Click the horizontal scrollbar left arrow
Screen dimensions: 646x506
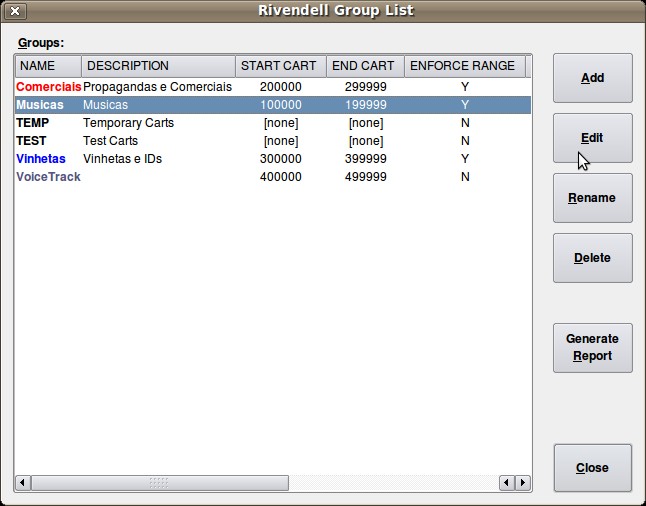coord(23,483)
